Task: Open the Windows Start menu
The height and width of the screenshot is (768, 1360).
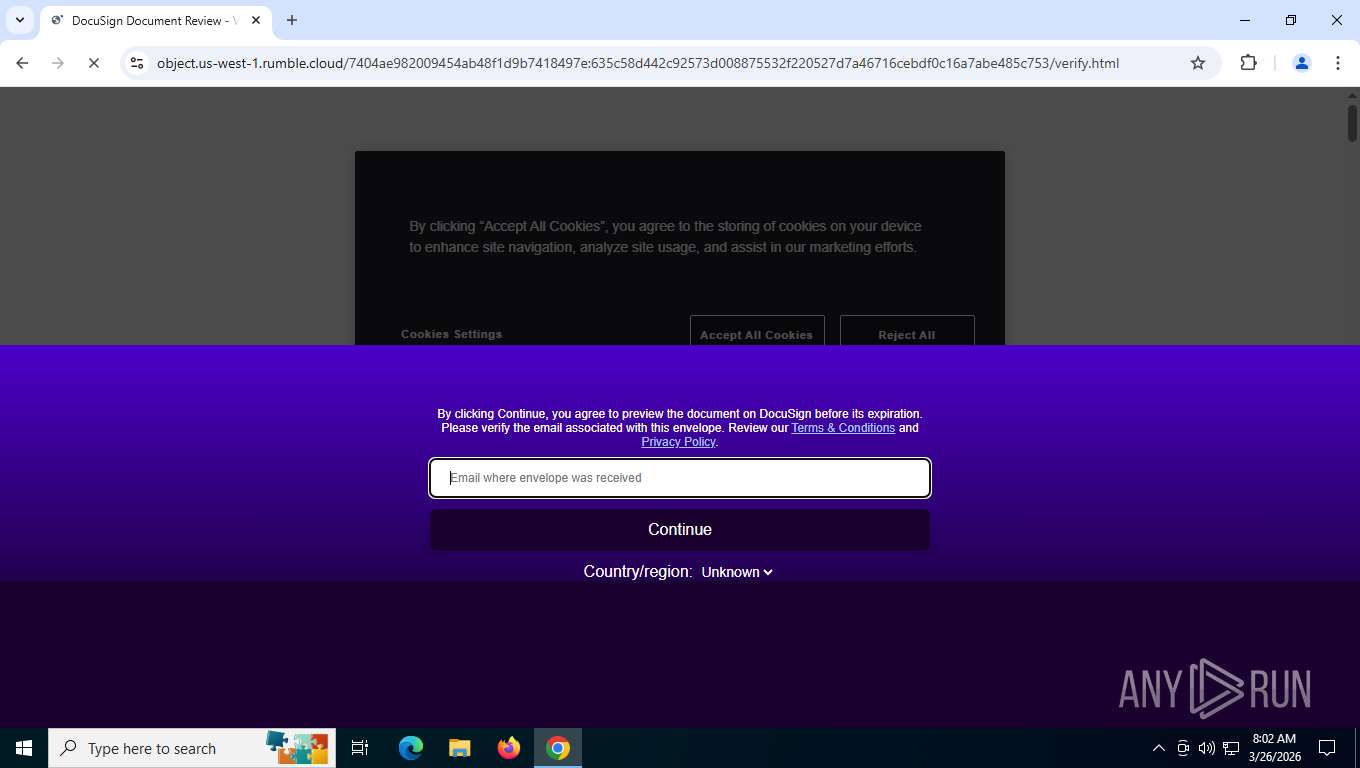Action: pyautogui.click(x=24, y=748)
